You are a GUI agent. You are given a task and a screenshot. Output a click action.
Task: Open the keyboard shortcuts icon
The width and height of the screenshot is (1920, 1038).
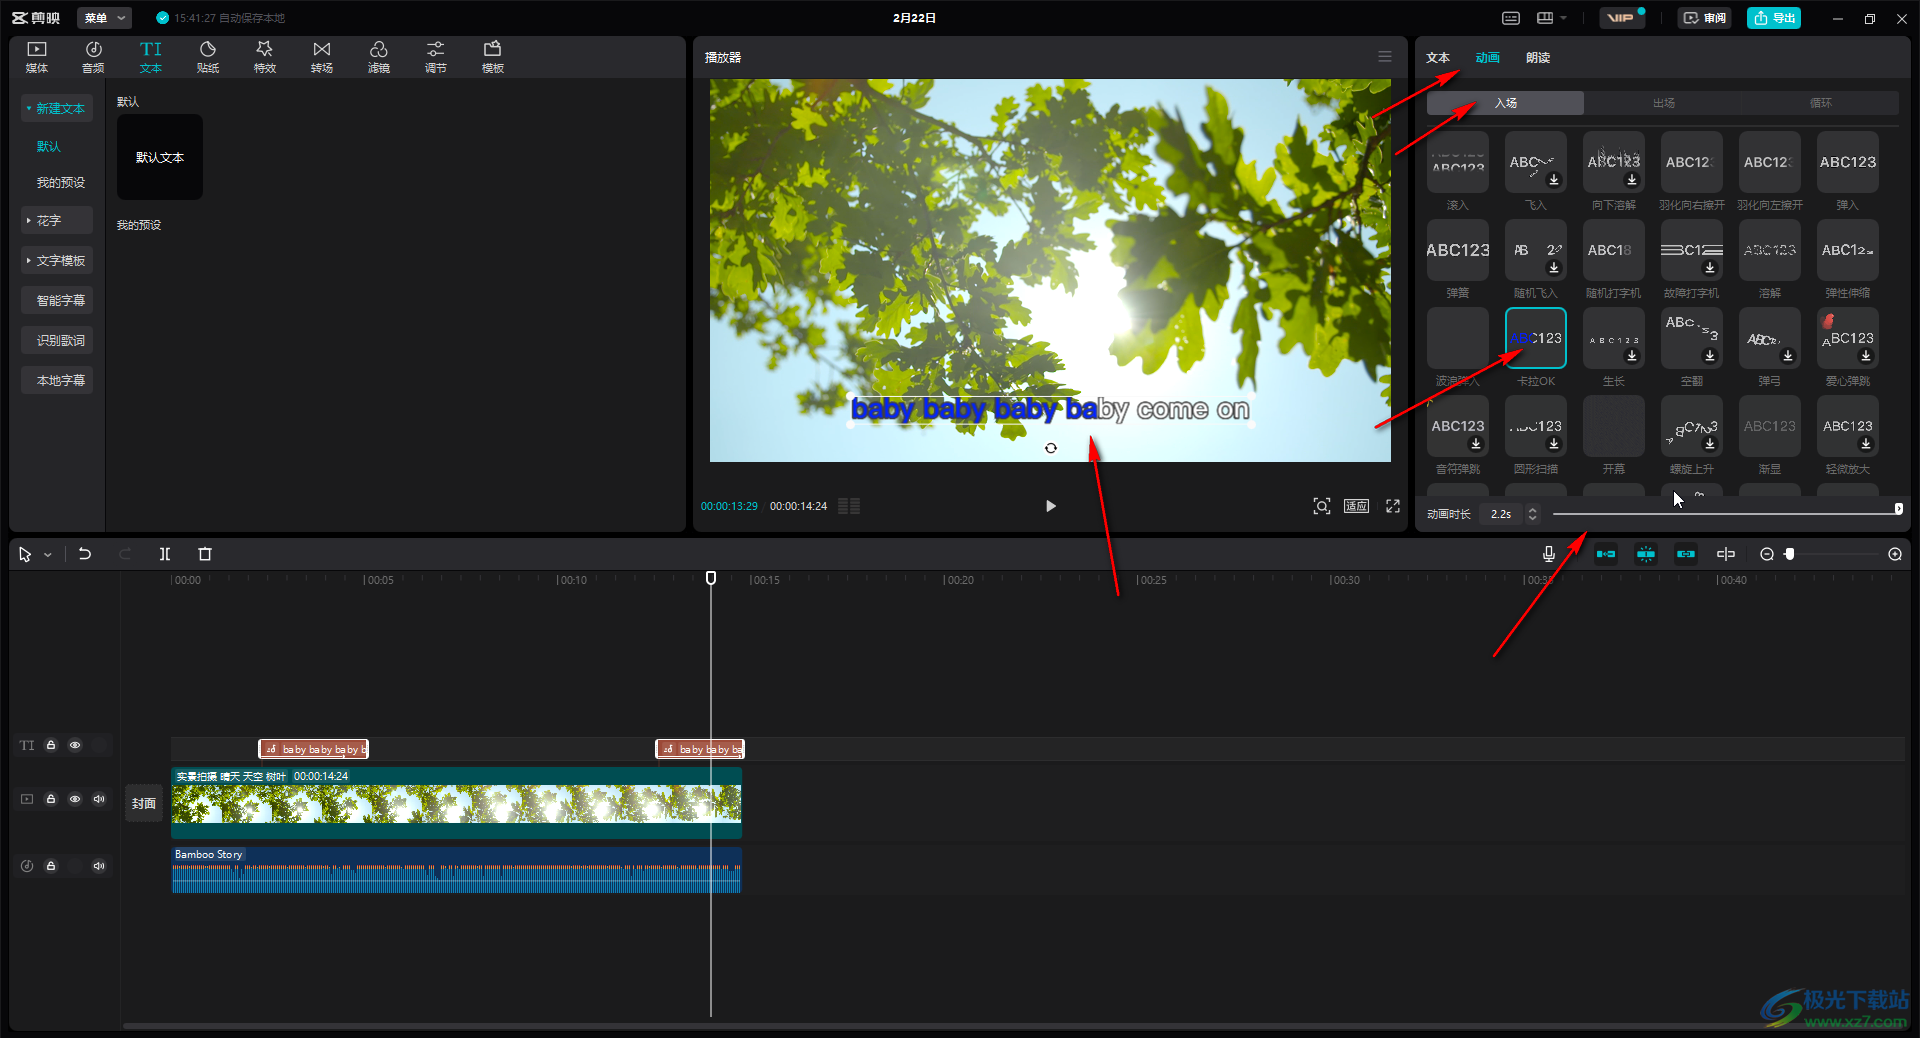(x=1511, y=18)
